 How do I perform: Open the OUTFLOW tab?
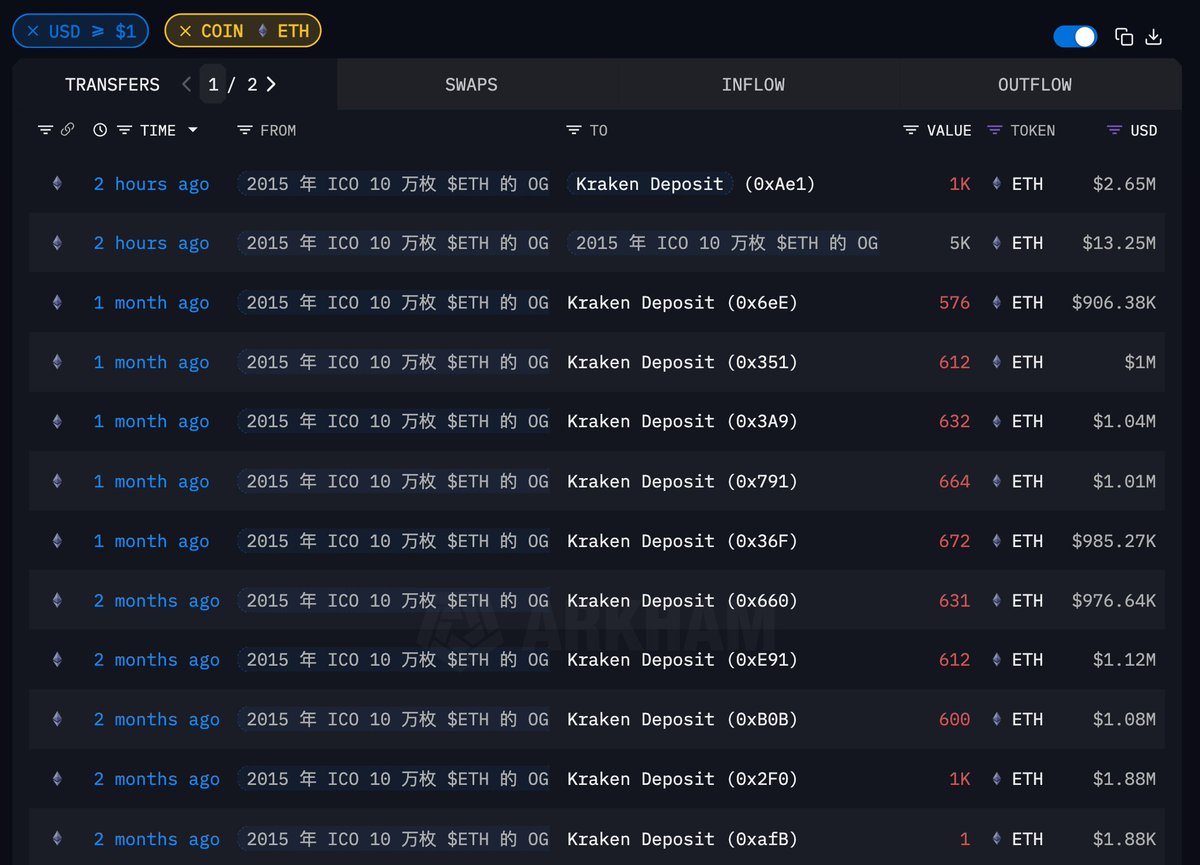(x=1035, y=85)
